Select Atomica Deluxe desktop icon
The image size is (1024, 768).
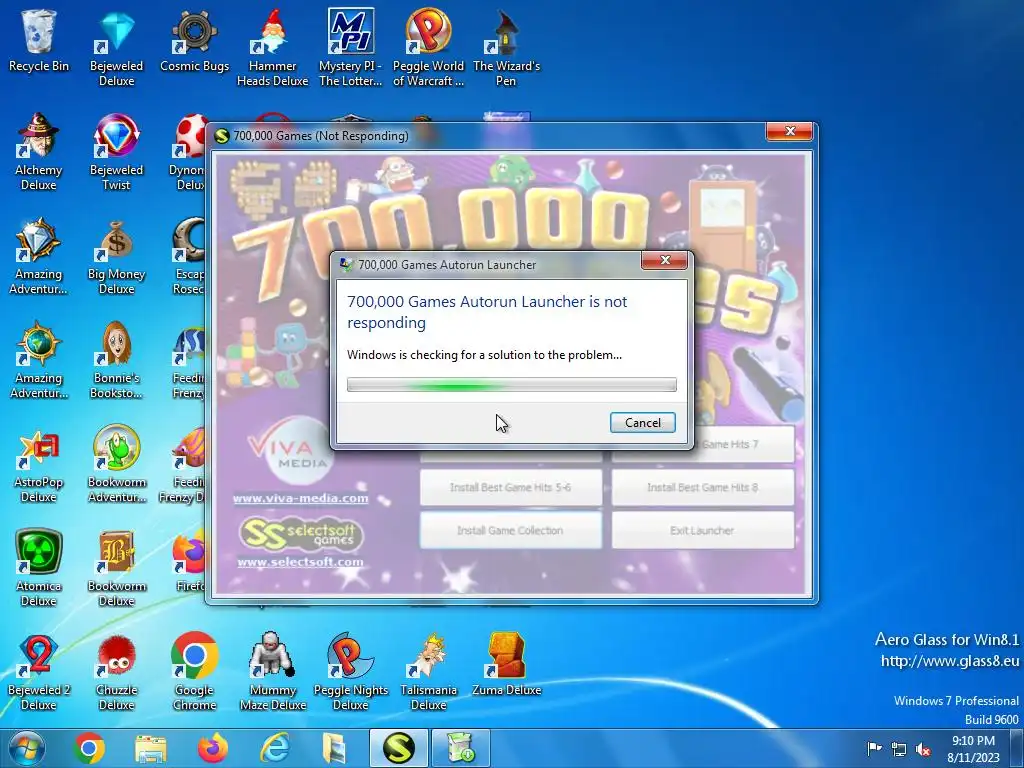[39, 568]
